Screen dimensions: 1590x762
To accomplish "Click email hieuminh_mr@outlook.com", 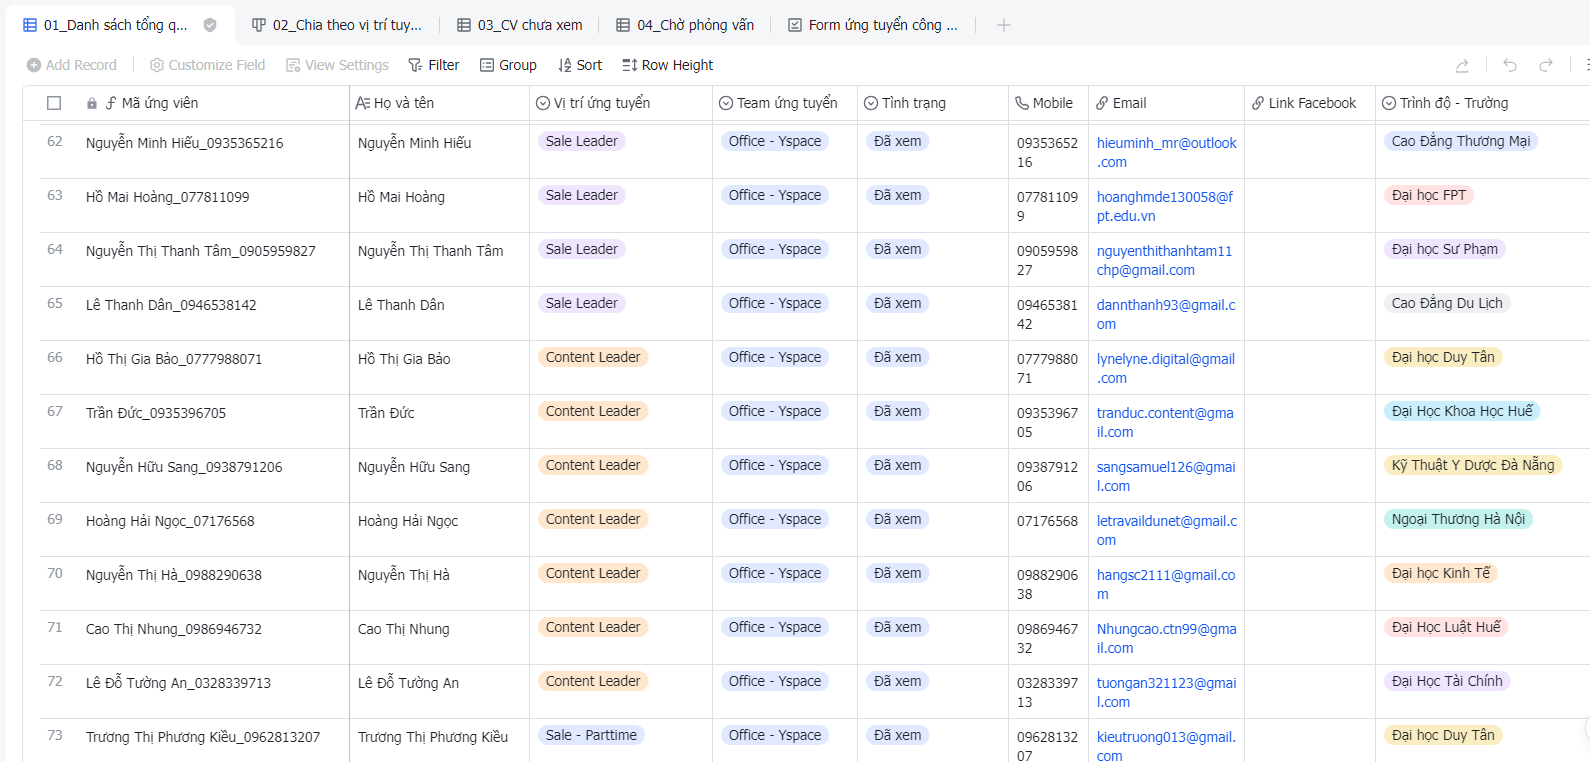I will point(1166,152).
